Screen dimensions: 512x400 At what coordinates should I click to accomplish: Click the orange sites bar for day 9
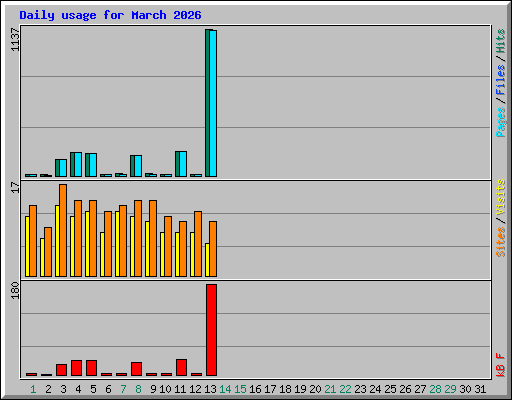click(153, 238)
